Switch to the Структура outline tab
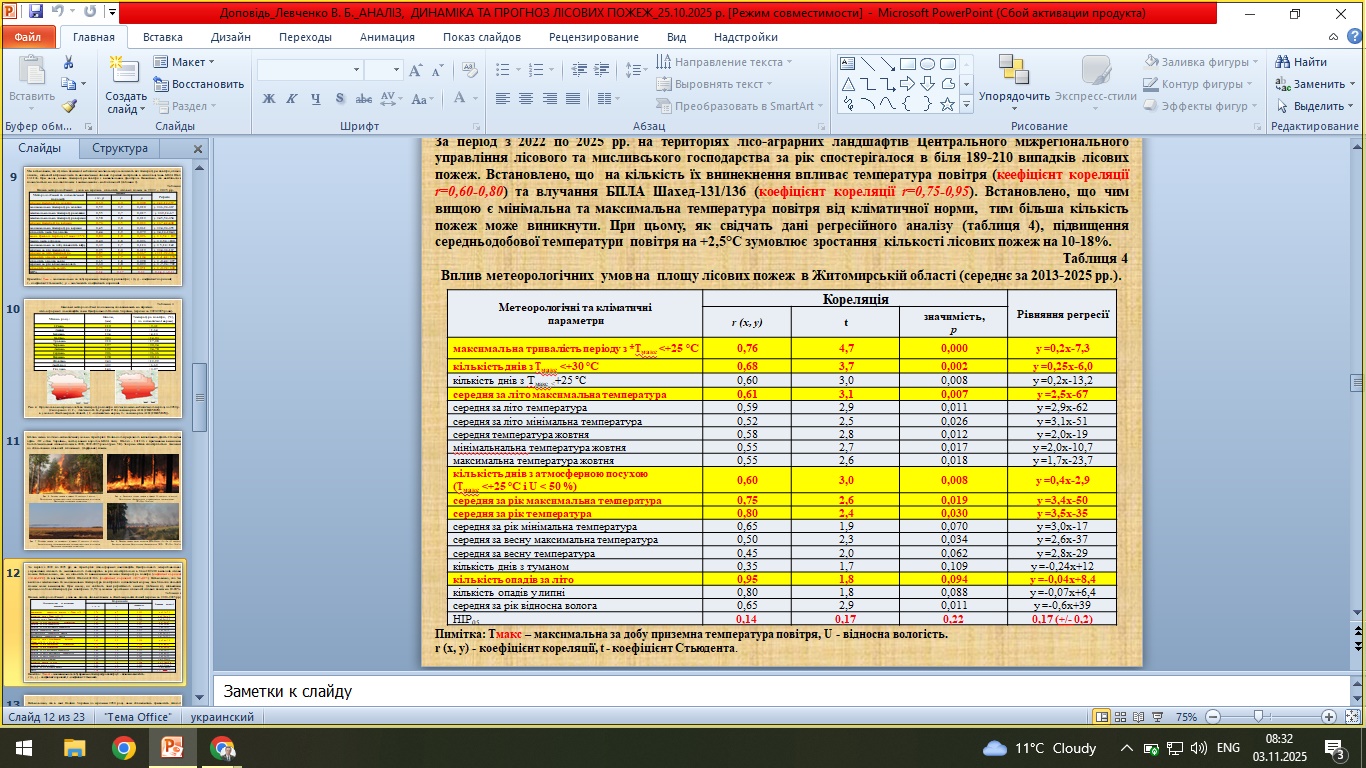Image resolution: width=1366 pixels, height=768 pixels. 120,149
